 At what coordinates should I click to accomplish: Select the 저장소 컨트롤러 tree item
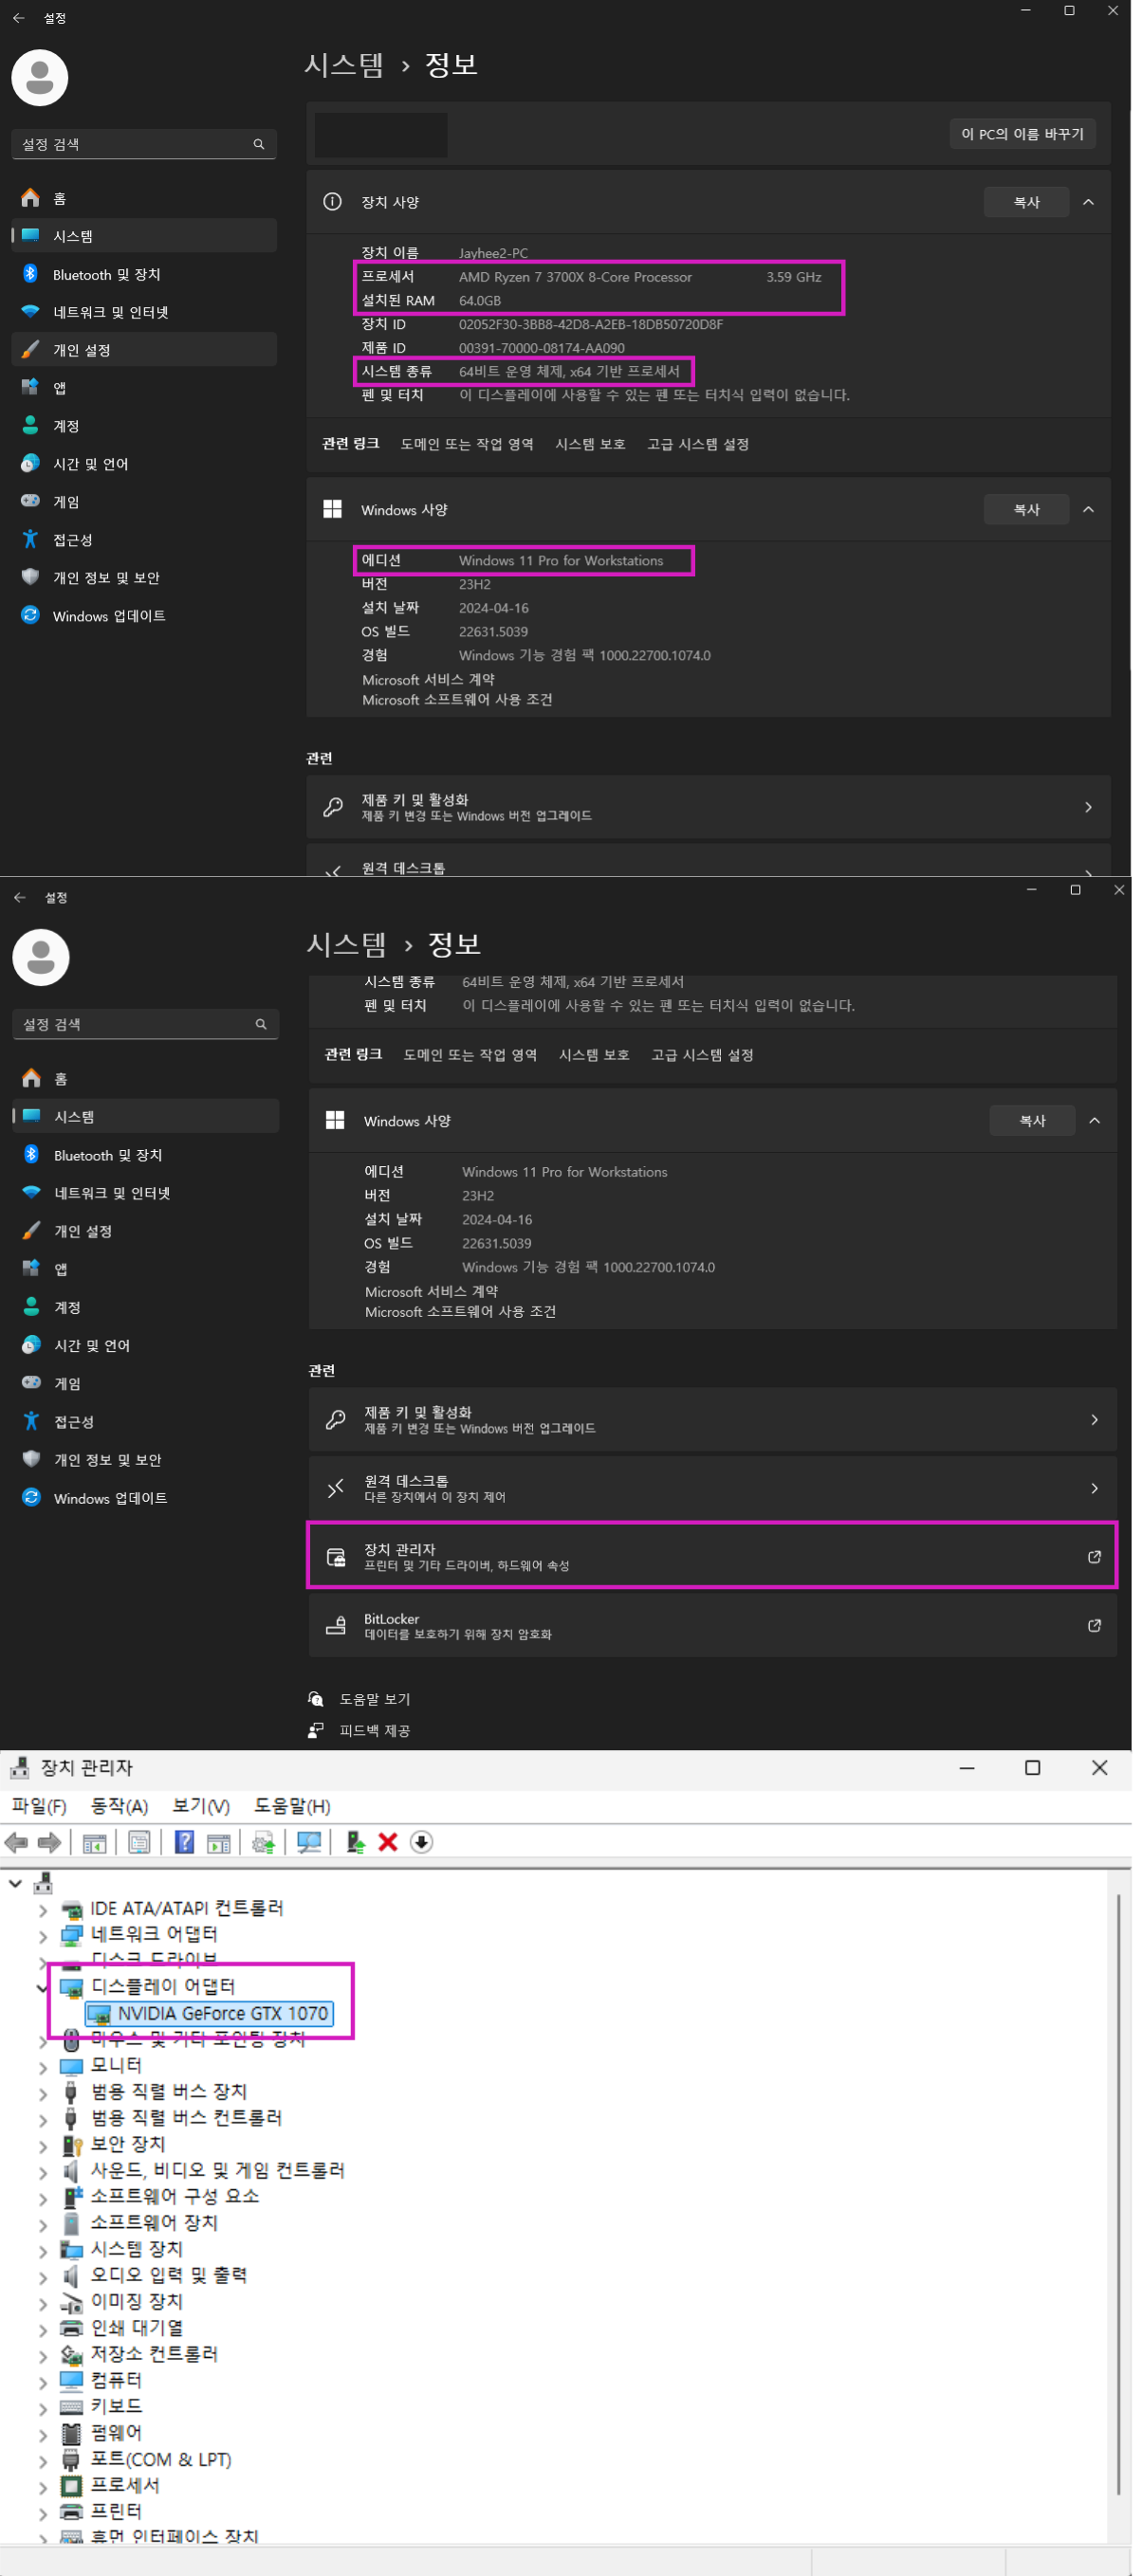(154, 2353)
